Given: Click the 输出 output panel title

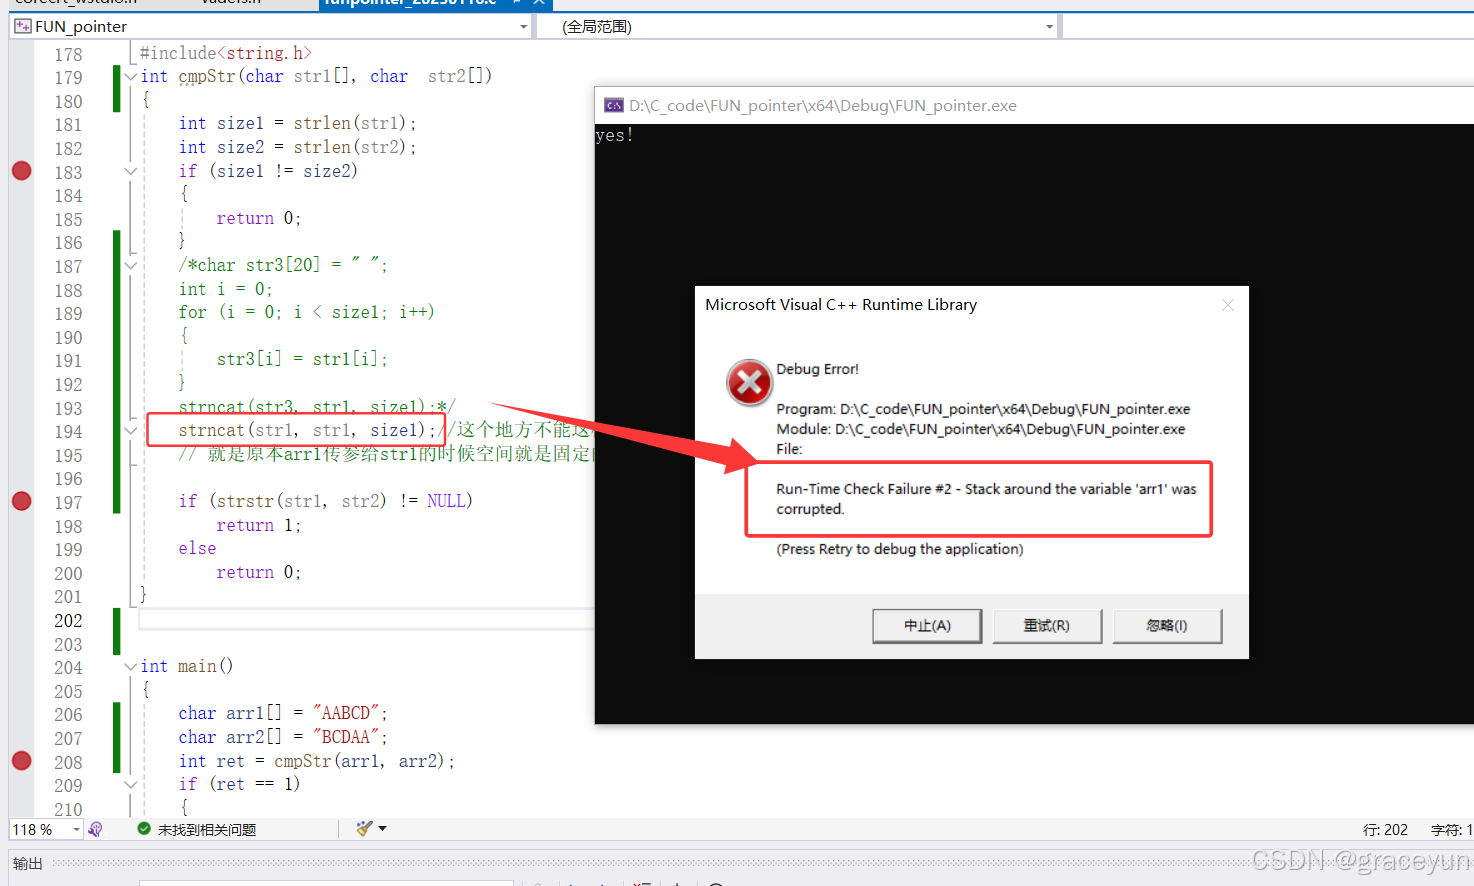Looking at the screenshot, I should 28,864.
